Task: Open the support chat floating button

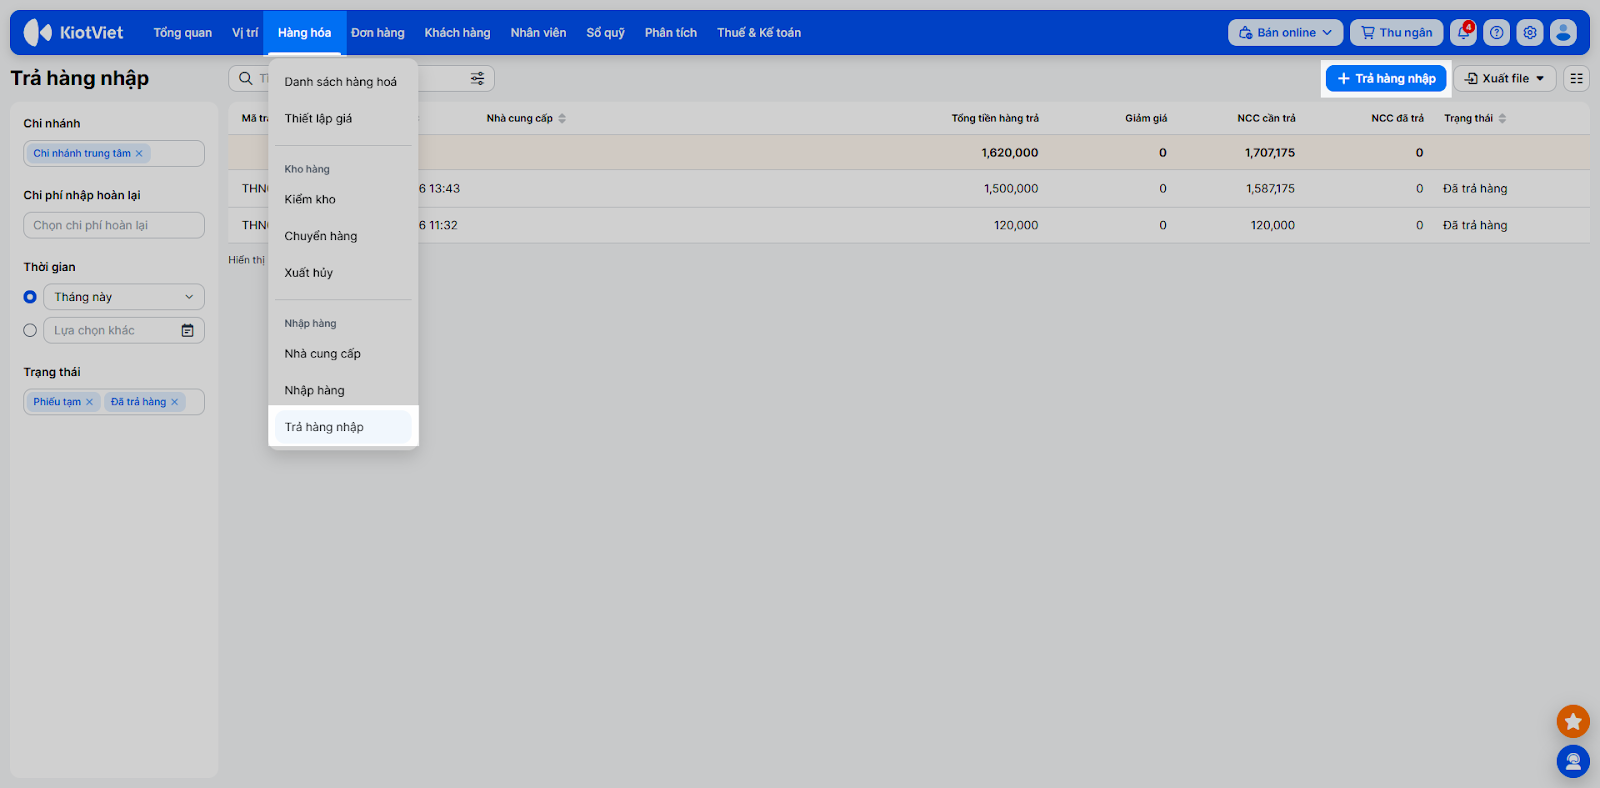Action: click(1573, 762)
